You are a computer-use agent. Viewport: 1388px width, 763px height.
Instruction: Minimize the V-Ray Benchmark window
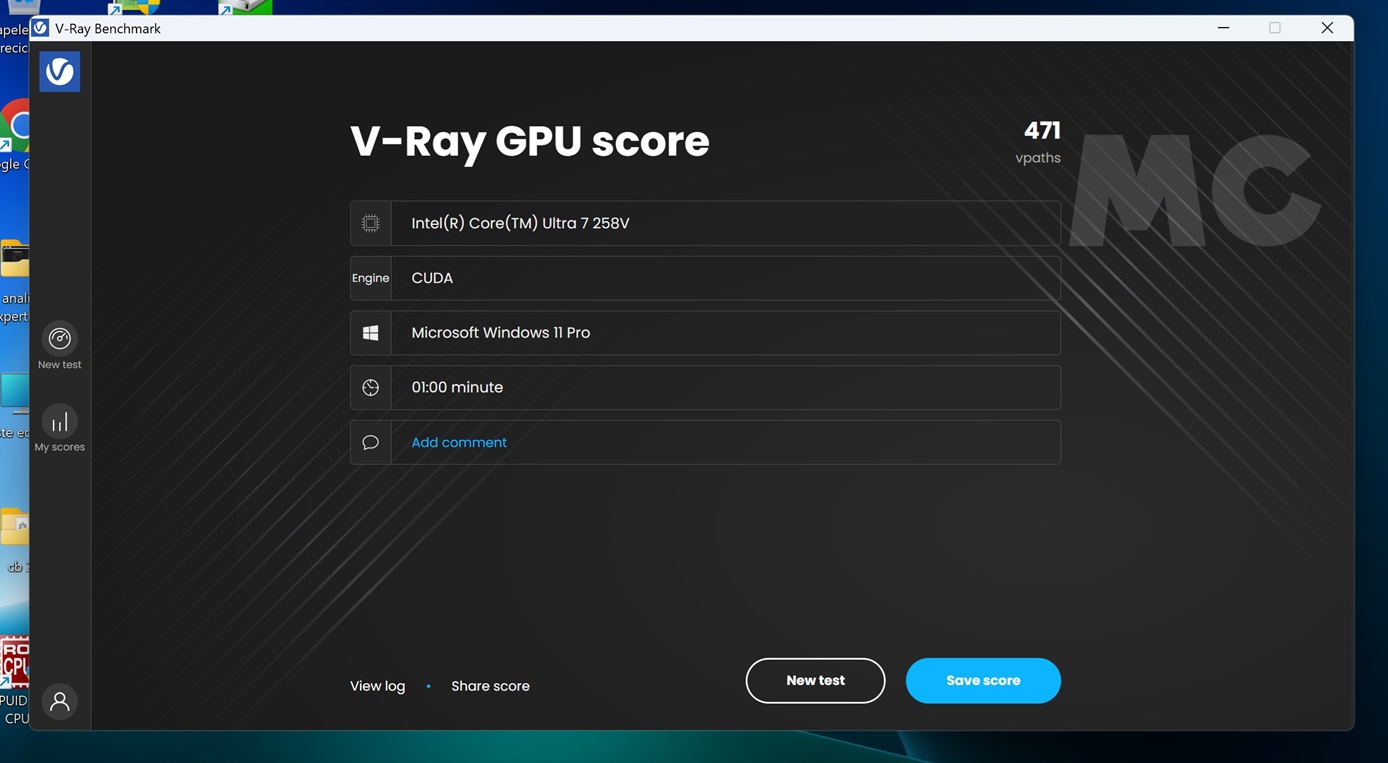coord(1223,28)
